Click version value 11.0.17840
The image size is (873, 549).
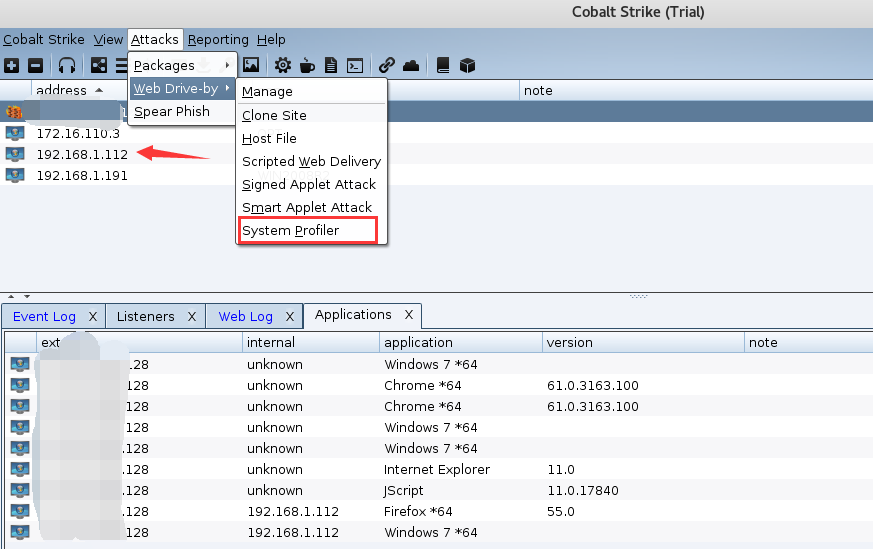[x=583, y=491]
